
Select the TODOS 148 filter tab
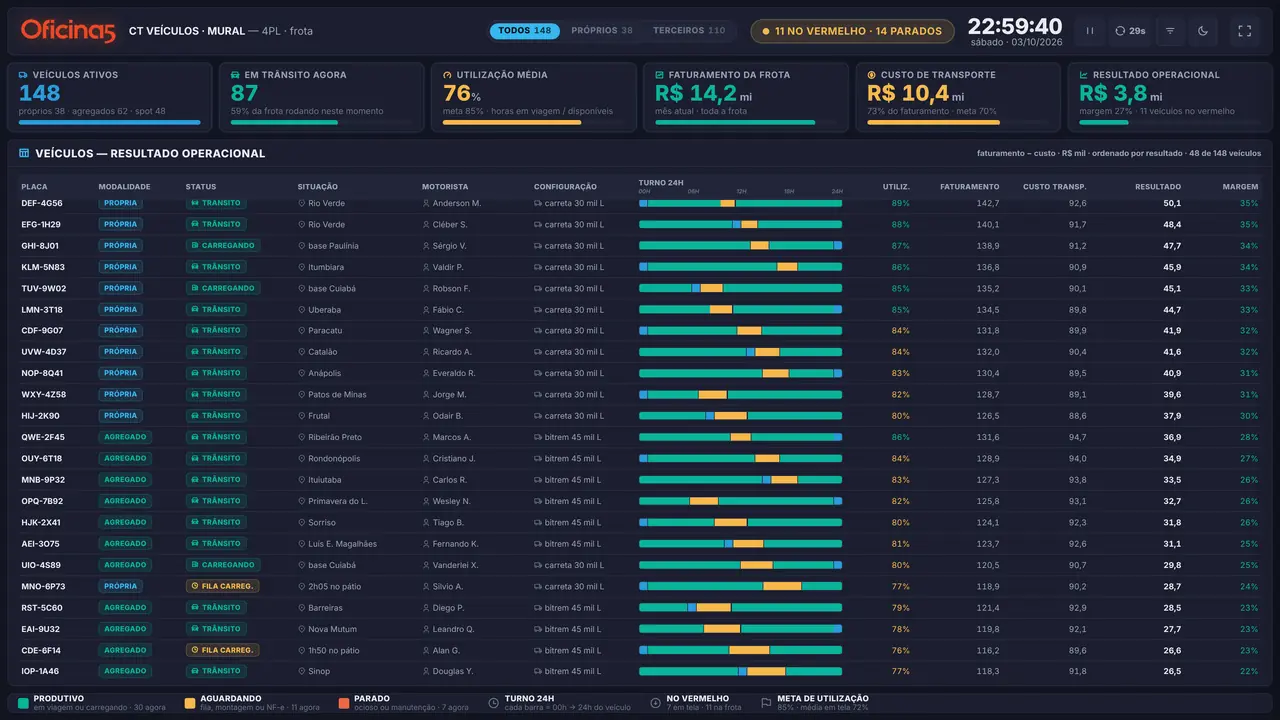(x=525, y=31)
